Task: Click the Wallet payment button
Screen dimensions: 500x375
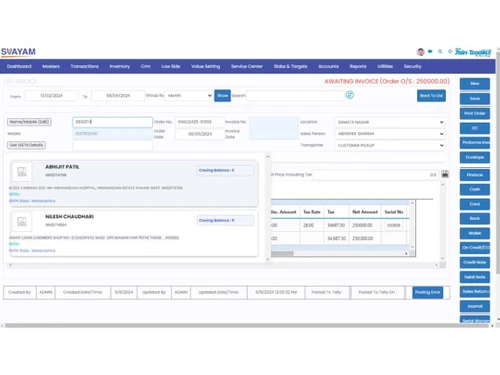Action: point(475,233)
